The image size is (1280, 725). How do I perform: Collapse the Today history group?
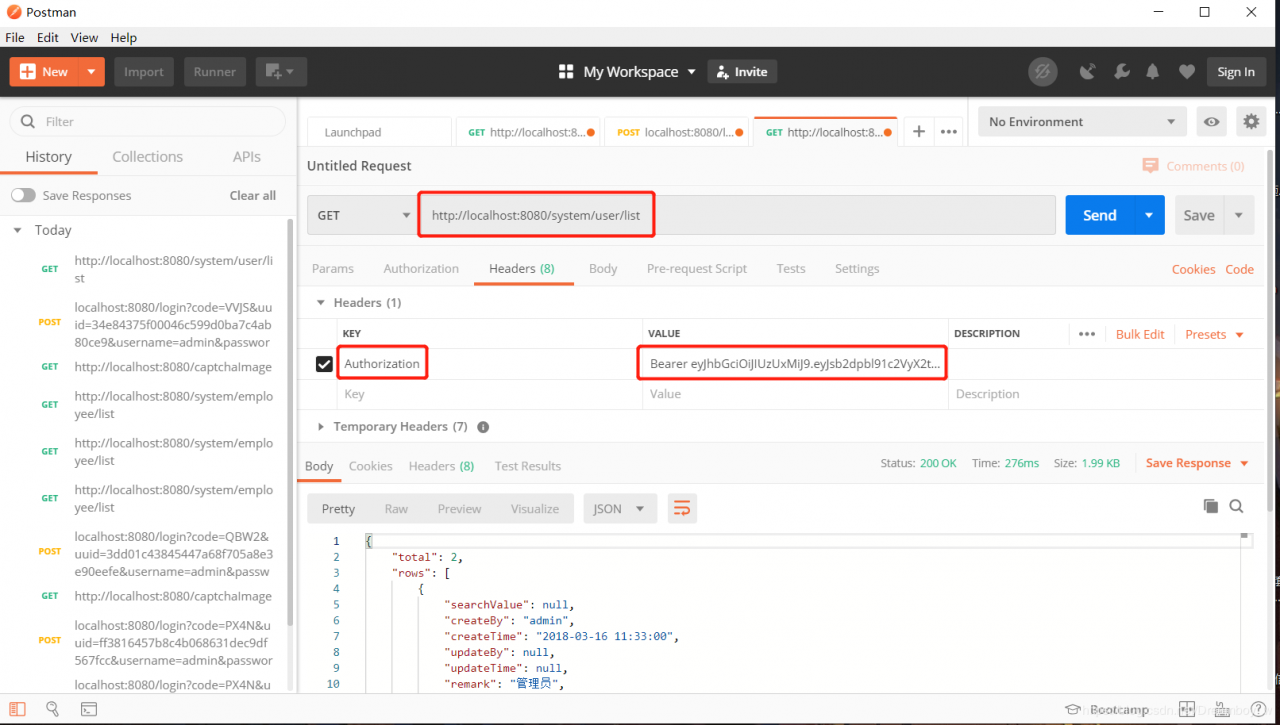tap(17, 230)
